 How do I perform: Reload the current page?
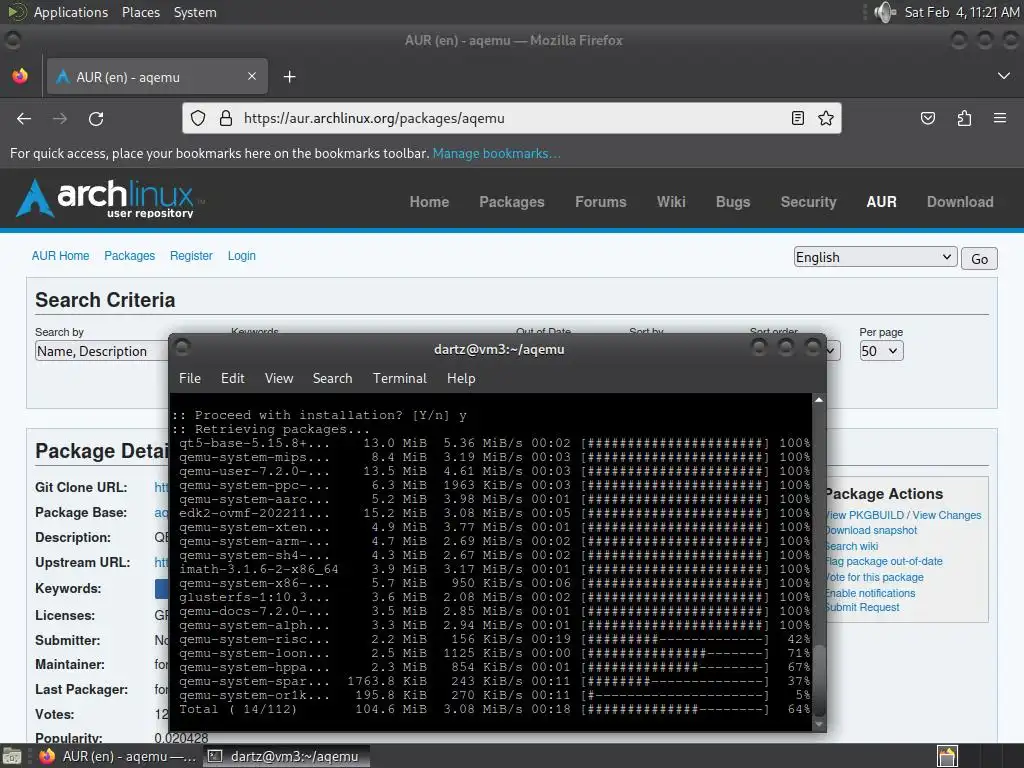tap(96, 119)
